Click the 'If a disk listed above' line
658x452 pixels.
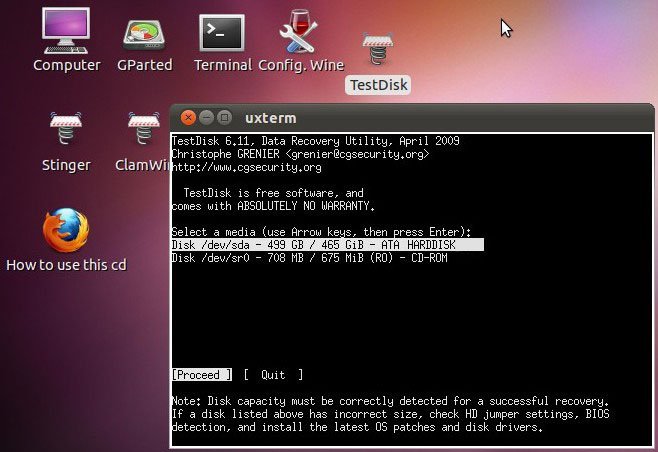(x=390, y=414)
